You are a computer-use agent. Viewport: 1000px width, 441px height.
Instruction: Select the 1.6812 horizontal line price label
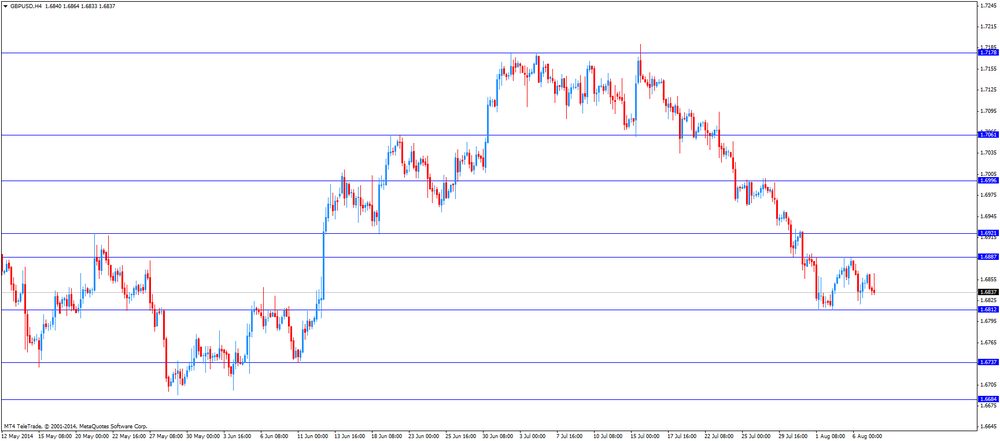pyautogui.click(x=987, y=310)
